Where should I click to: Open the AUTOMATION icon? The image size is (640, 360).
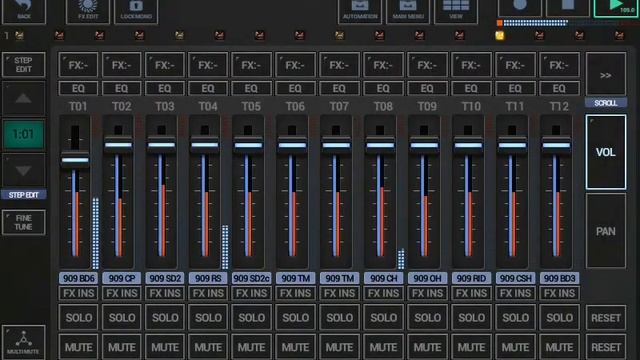pyautogui.click(x=360, y=11)
